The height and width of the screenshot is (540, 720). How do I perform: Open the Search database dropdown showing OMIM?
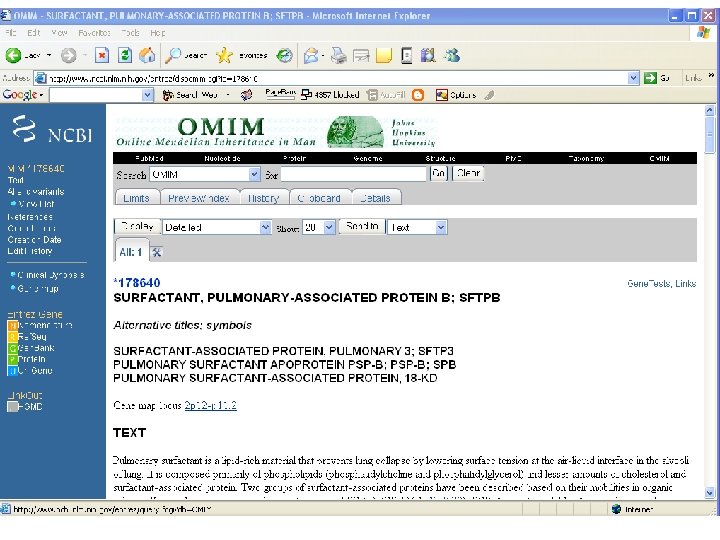[254, 174]
